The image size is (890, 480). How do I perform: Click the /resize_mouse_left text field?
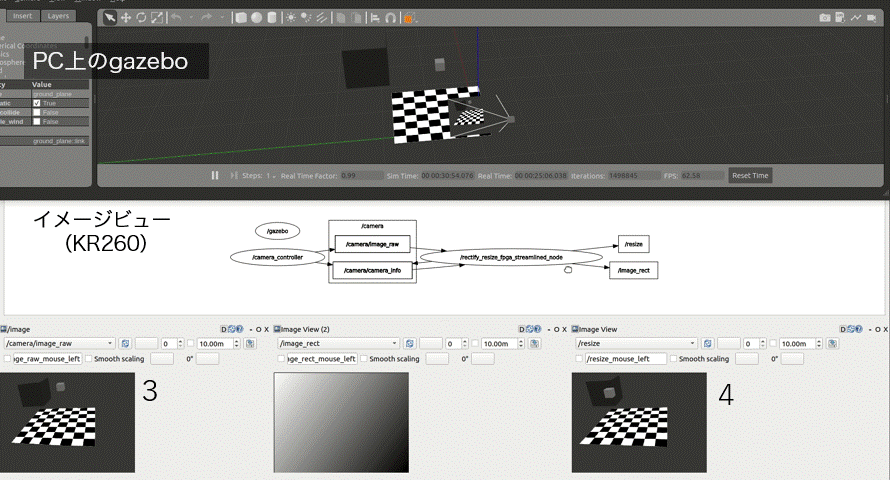625,359
